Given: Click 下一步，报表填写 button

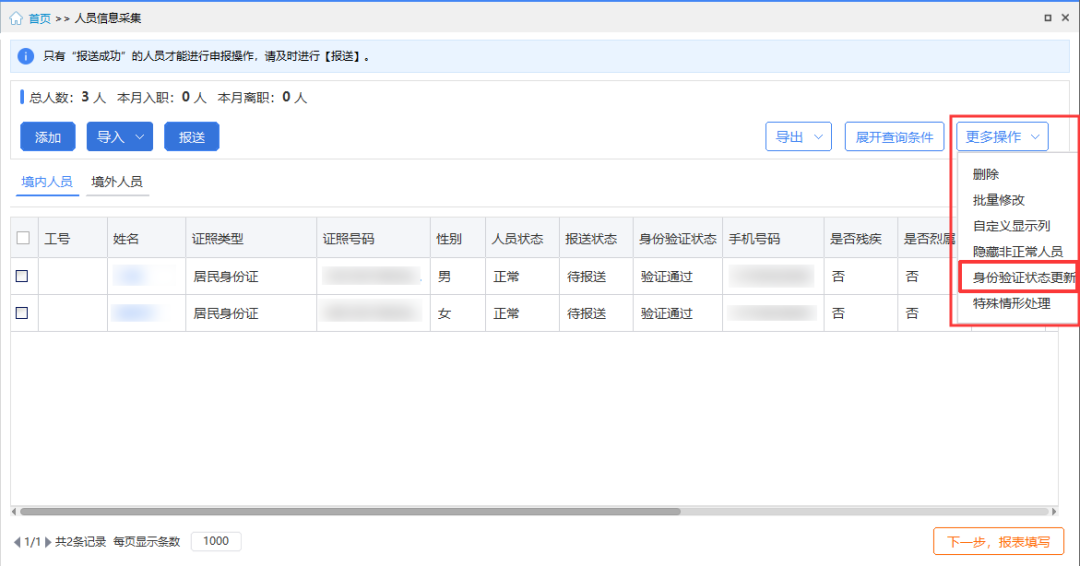Looking at the screenshot, I should click(x=998, y=542).
